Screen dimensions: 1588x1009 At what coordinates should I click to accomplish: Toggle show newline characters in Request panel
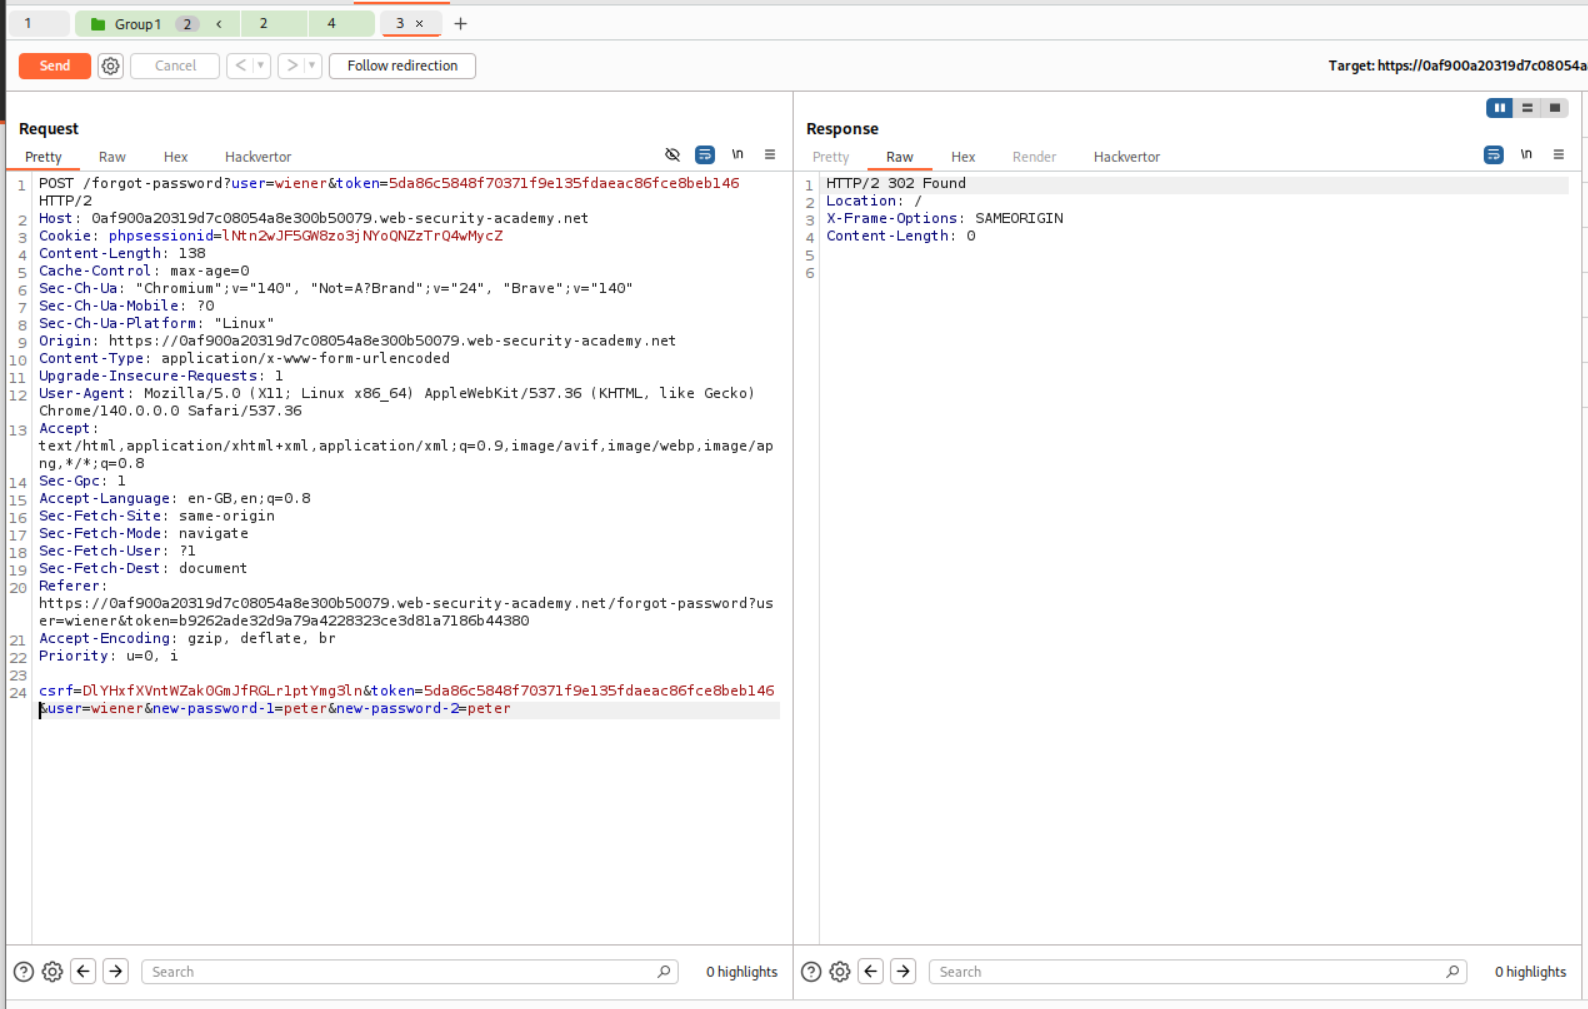click(737, 155)
